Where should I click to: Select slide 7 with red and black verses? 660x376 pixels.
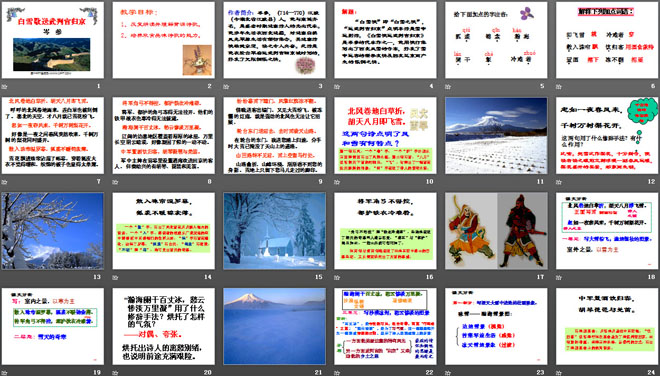point(53,136)
